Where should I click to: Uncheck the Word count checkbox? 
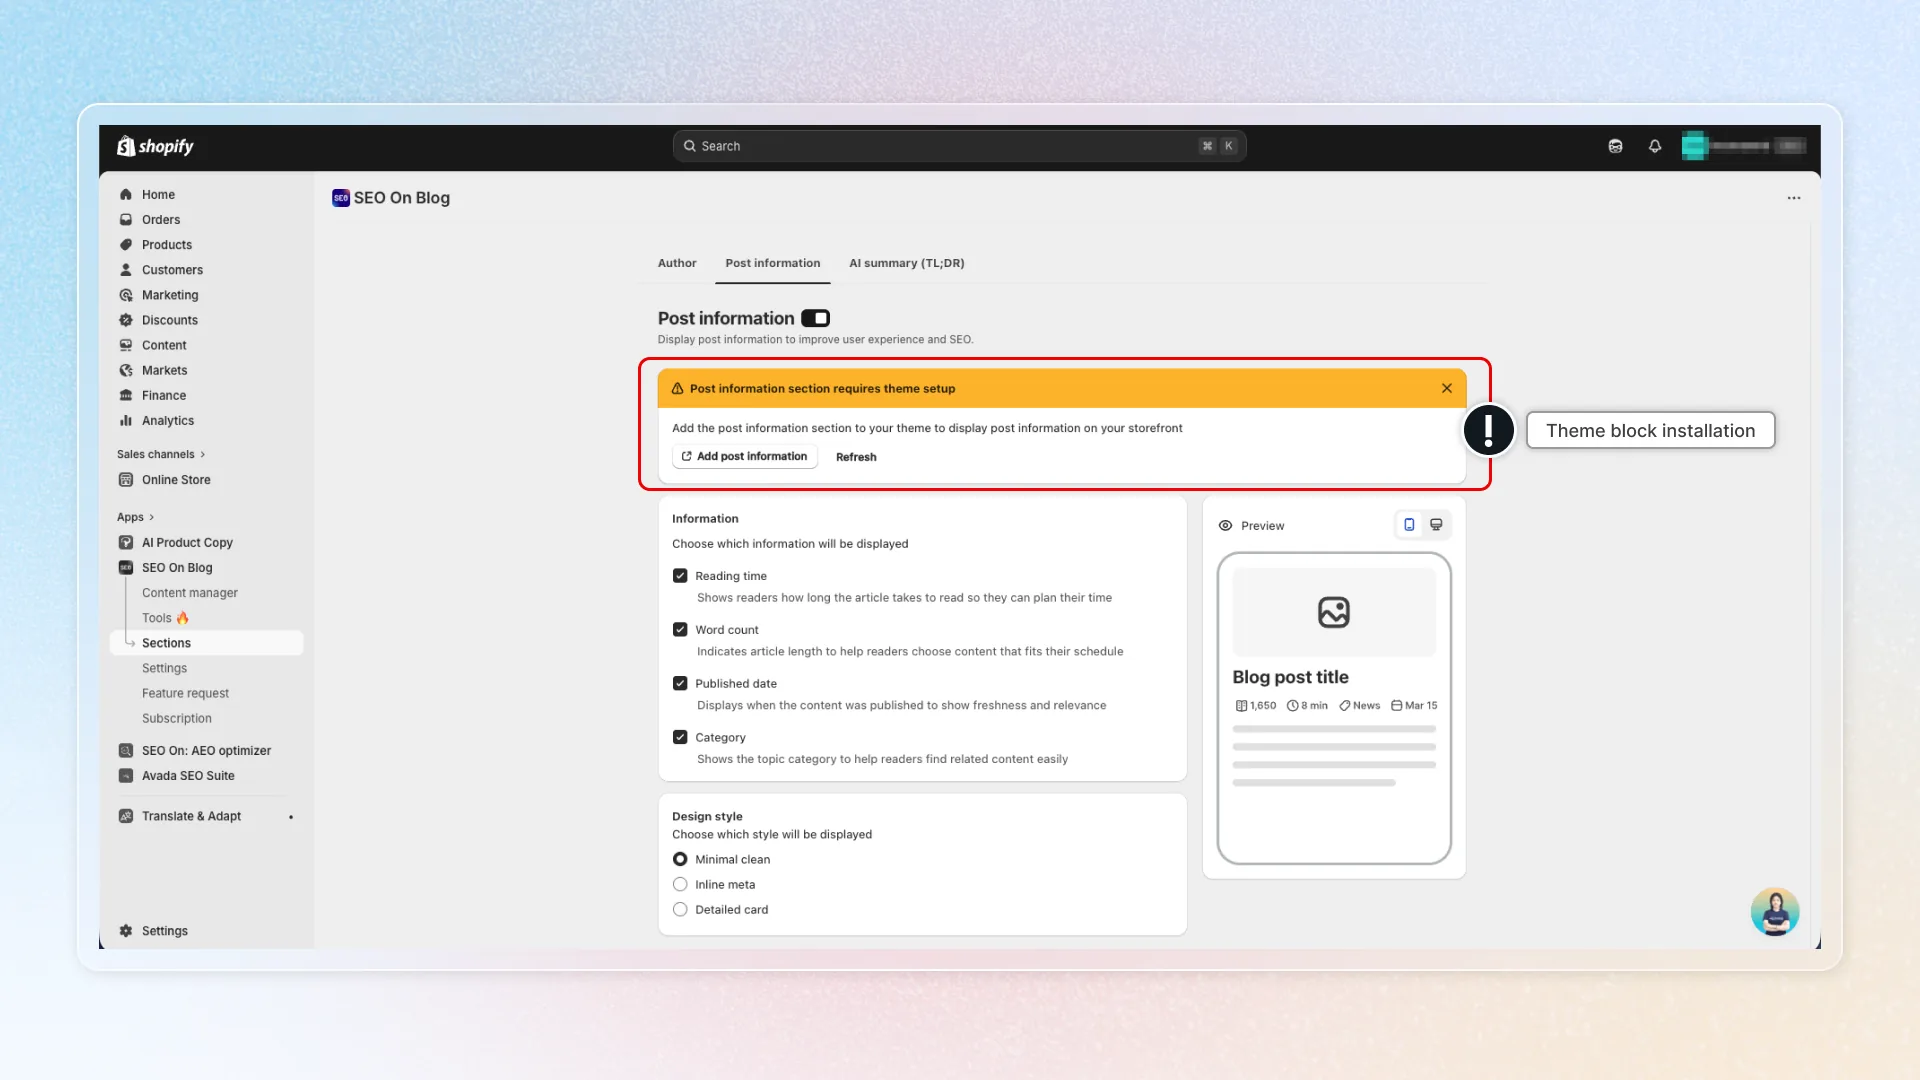[x=680, y=630]
